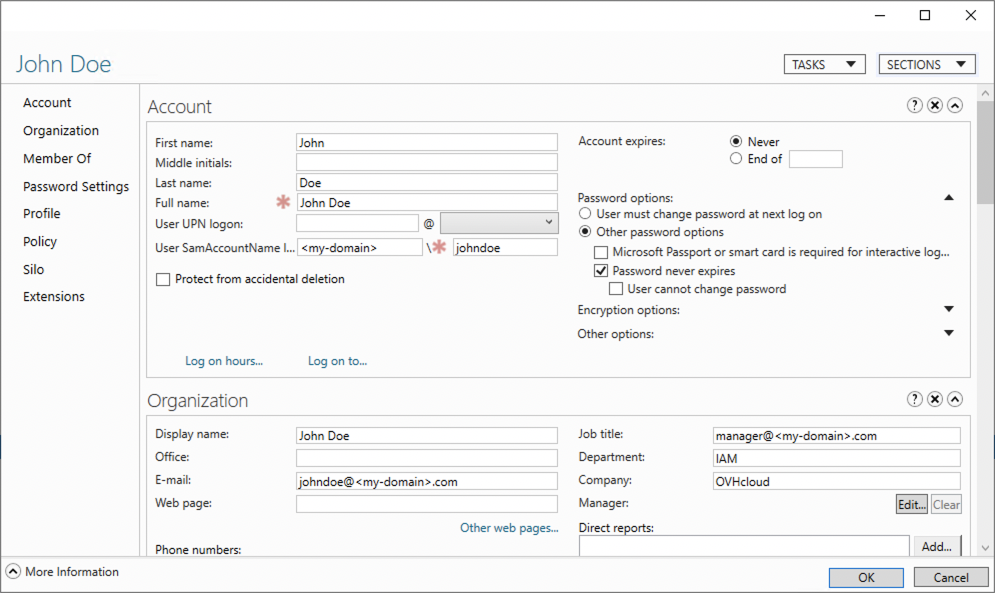Image resolution: width=995 pixels, height=593 pixels.
Task: Go to Password Settings section
Action: [x=76, y=186]
